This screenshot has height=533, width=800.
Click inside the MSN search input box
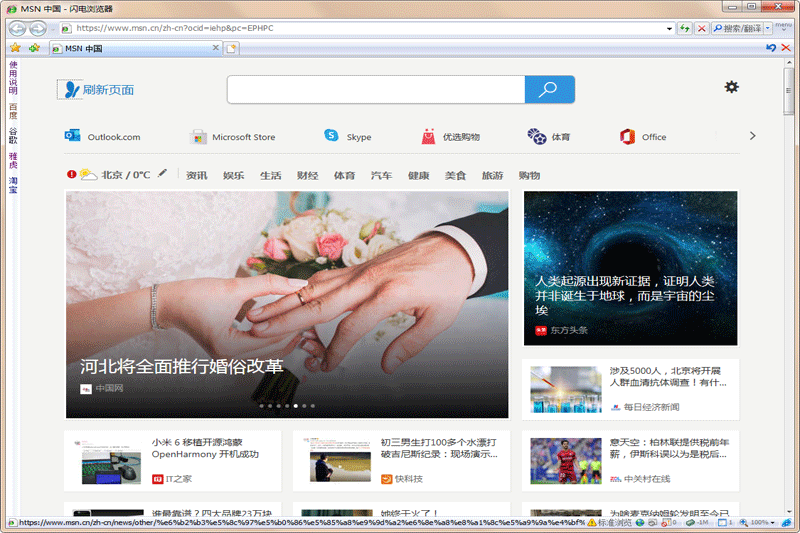click(375, 90)
